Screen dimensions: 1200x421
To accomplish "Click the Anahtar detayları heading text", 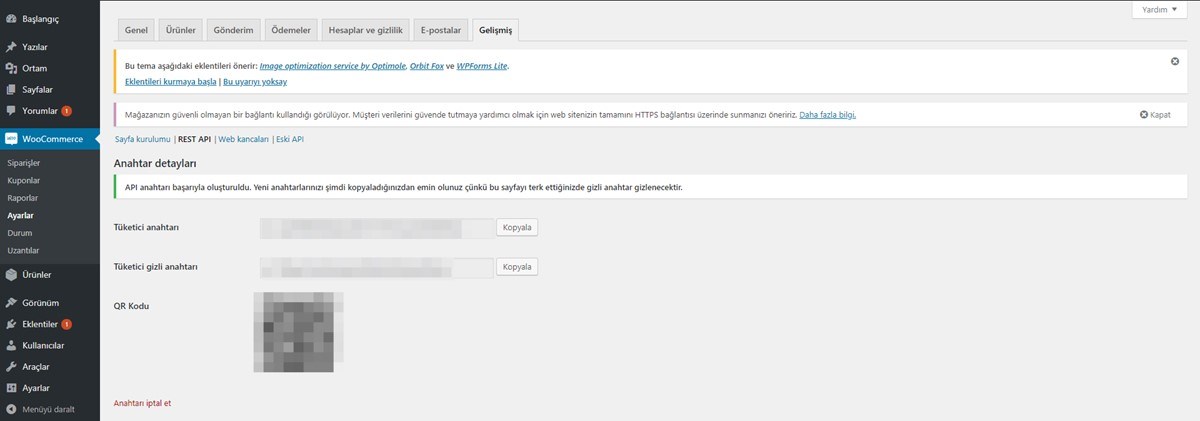I will coord(155,163).
